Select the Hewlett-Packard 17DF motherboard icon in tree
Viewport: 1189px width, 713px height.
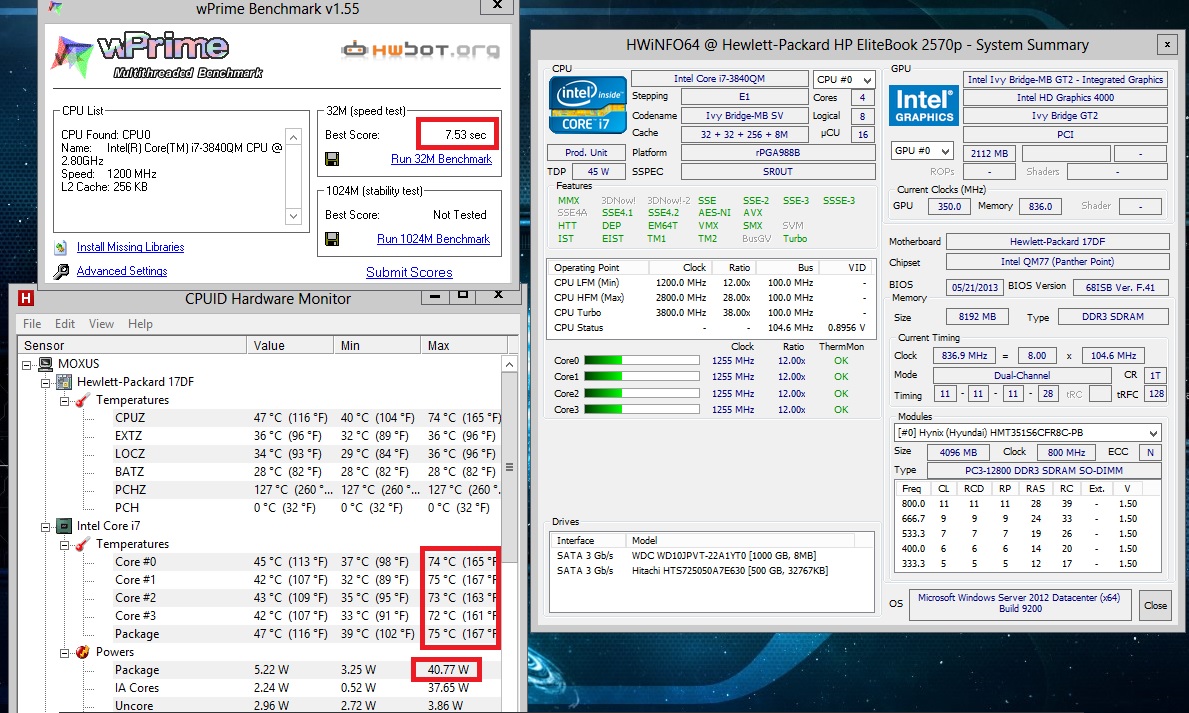[64, 382]
